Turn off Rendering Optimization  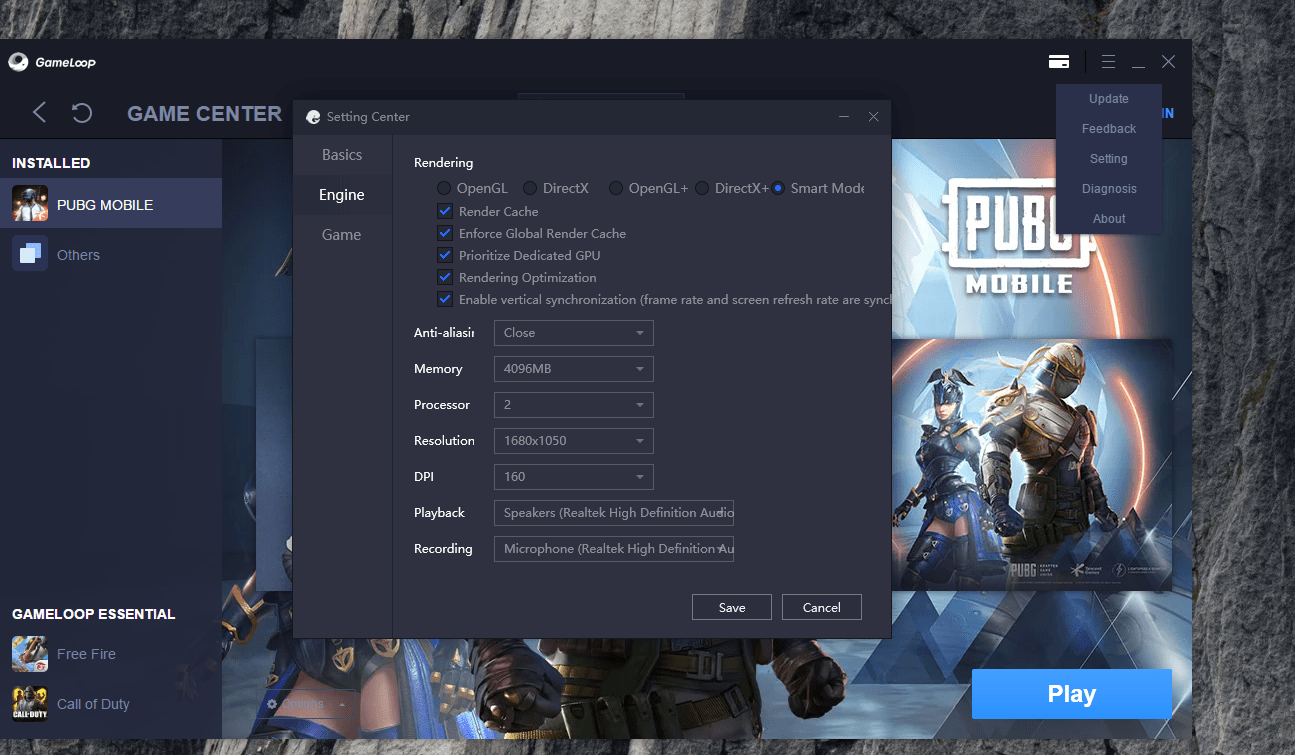[445, 277]
